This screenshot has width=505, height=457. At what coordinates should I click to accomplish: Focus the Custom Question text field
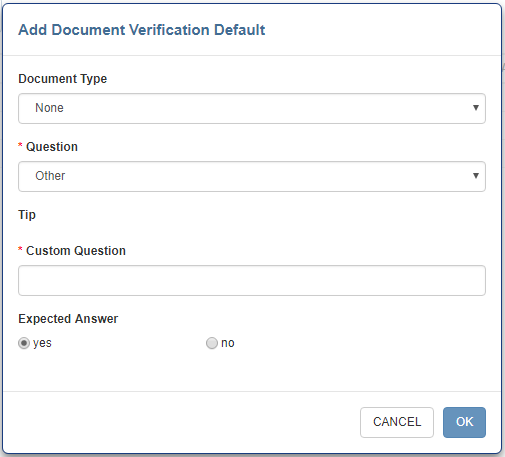pos(252,280)
